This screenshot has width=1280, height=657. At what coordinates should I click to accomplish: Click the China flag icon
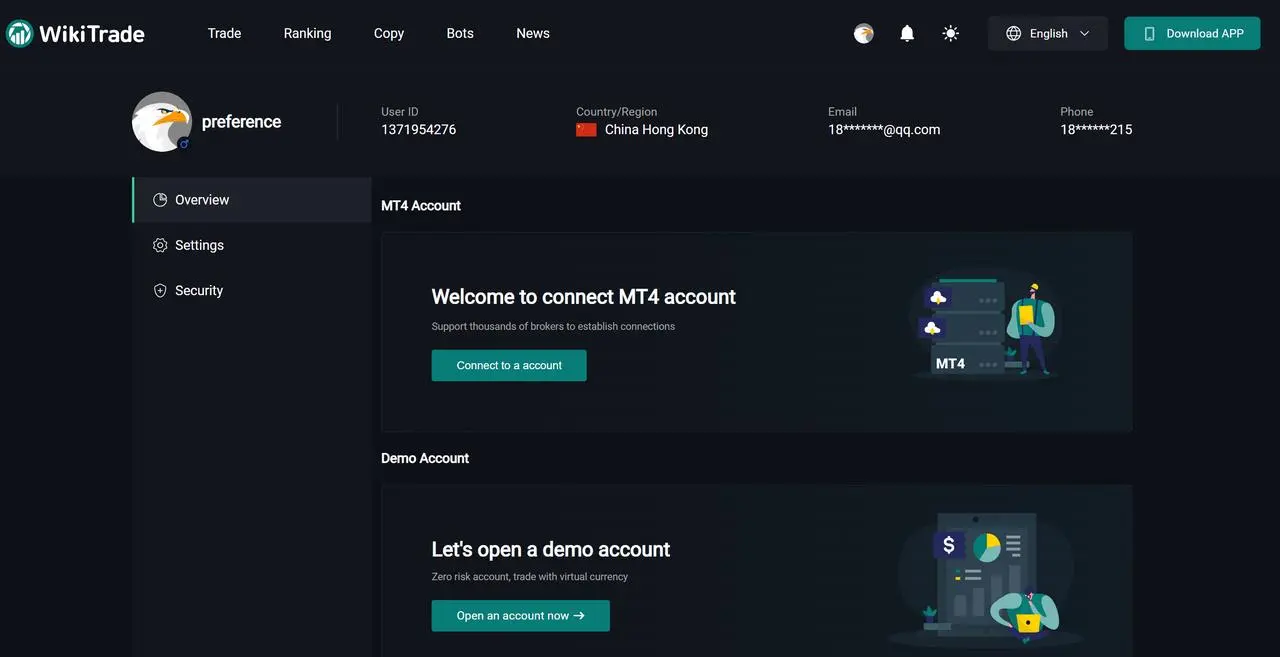click(x=586, y=129)
